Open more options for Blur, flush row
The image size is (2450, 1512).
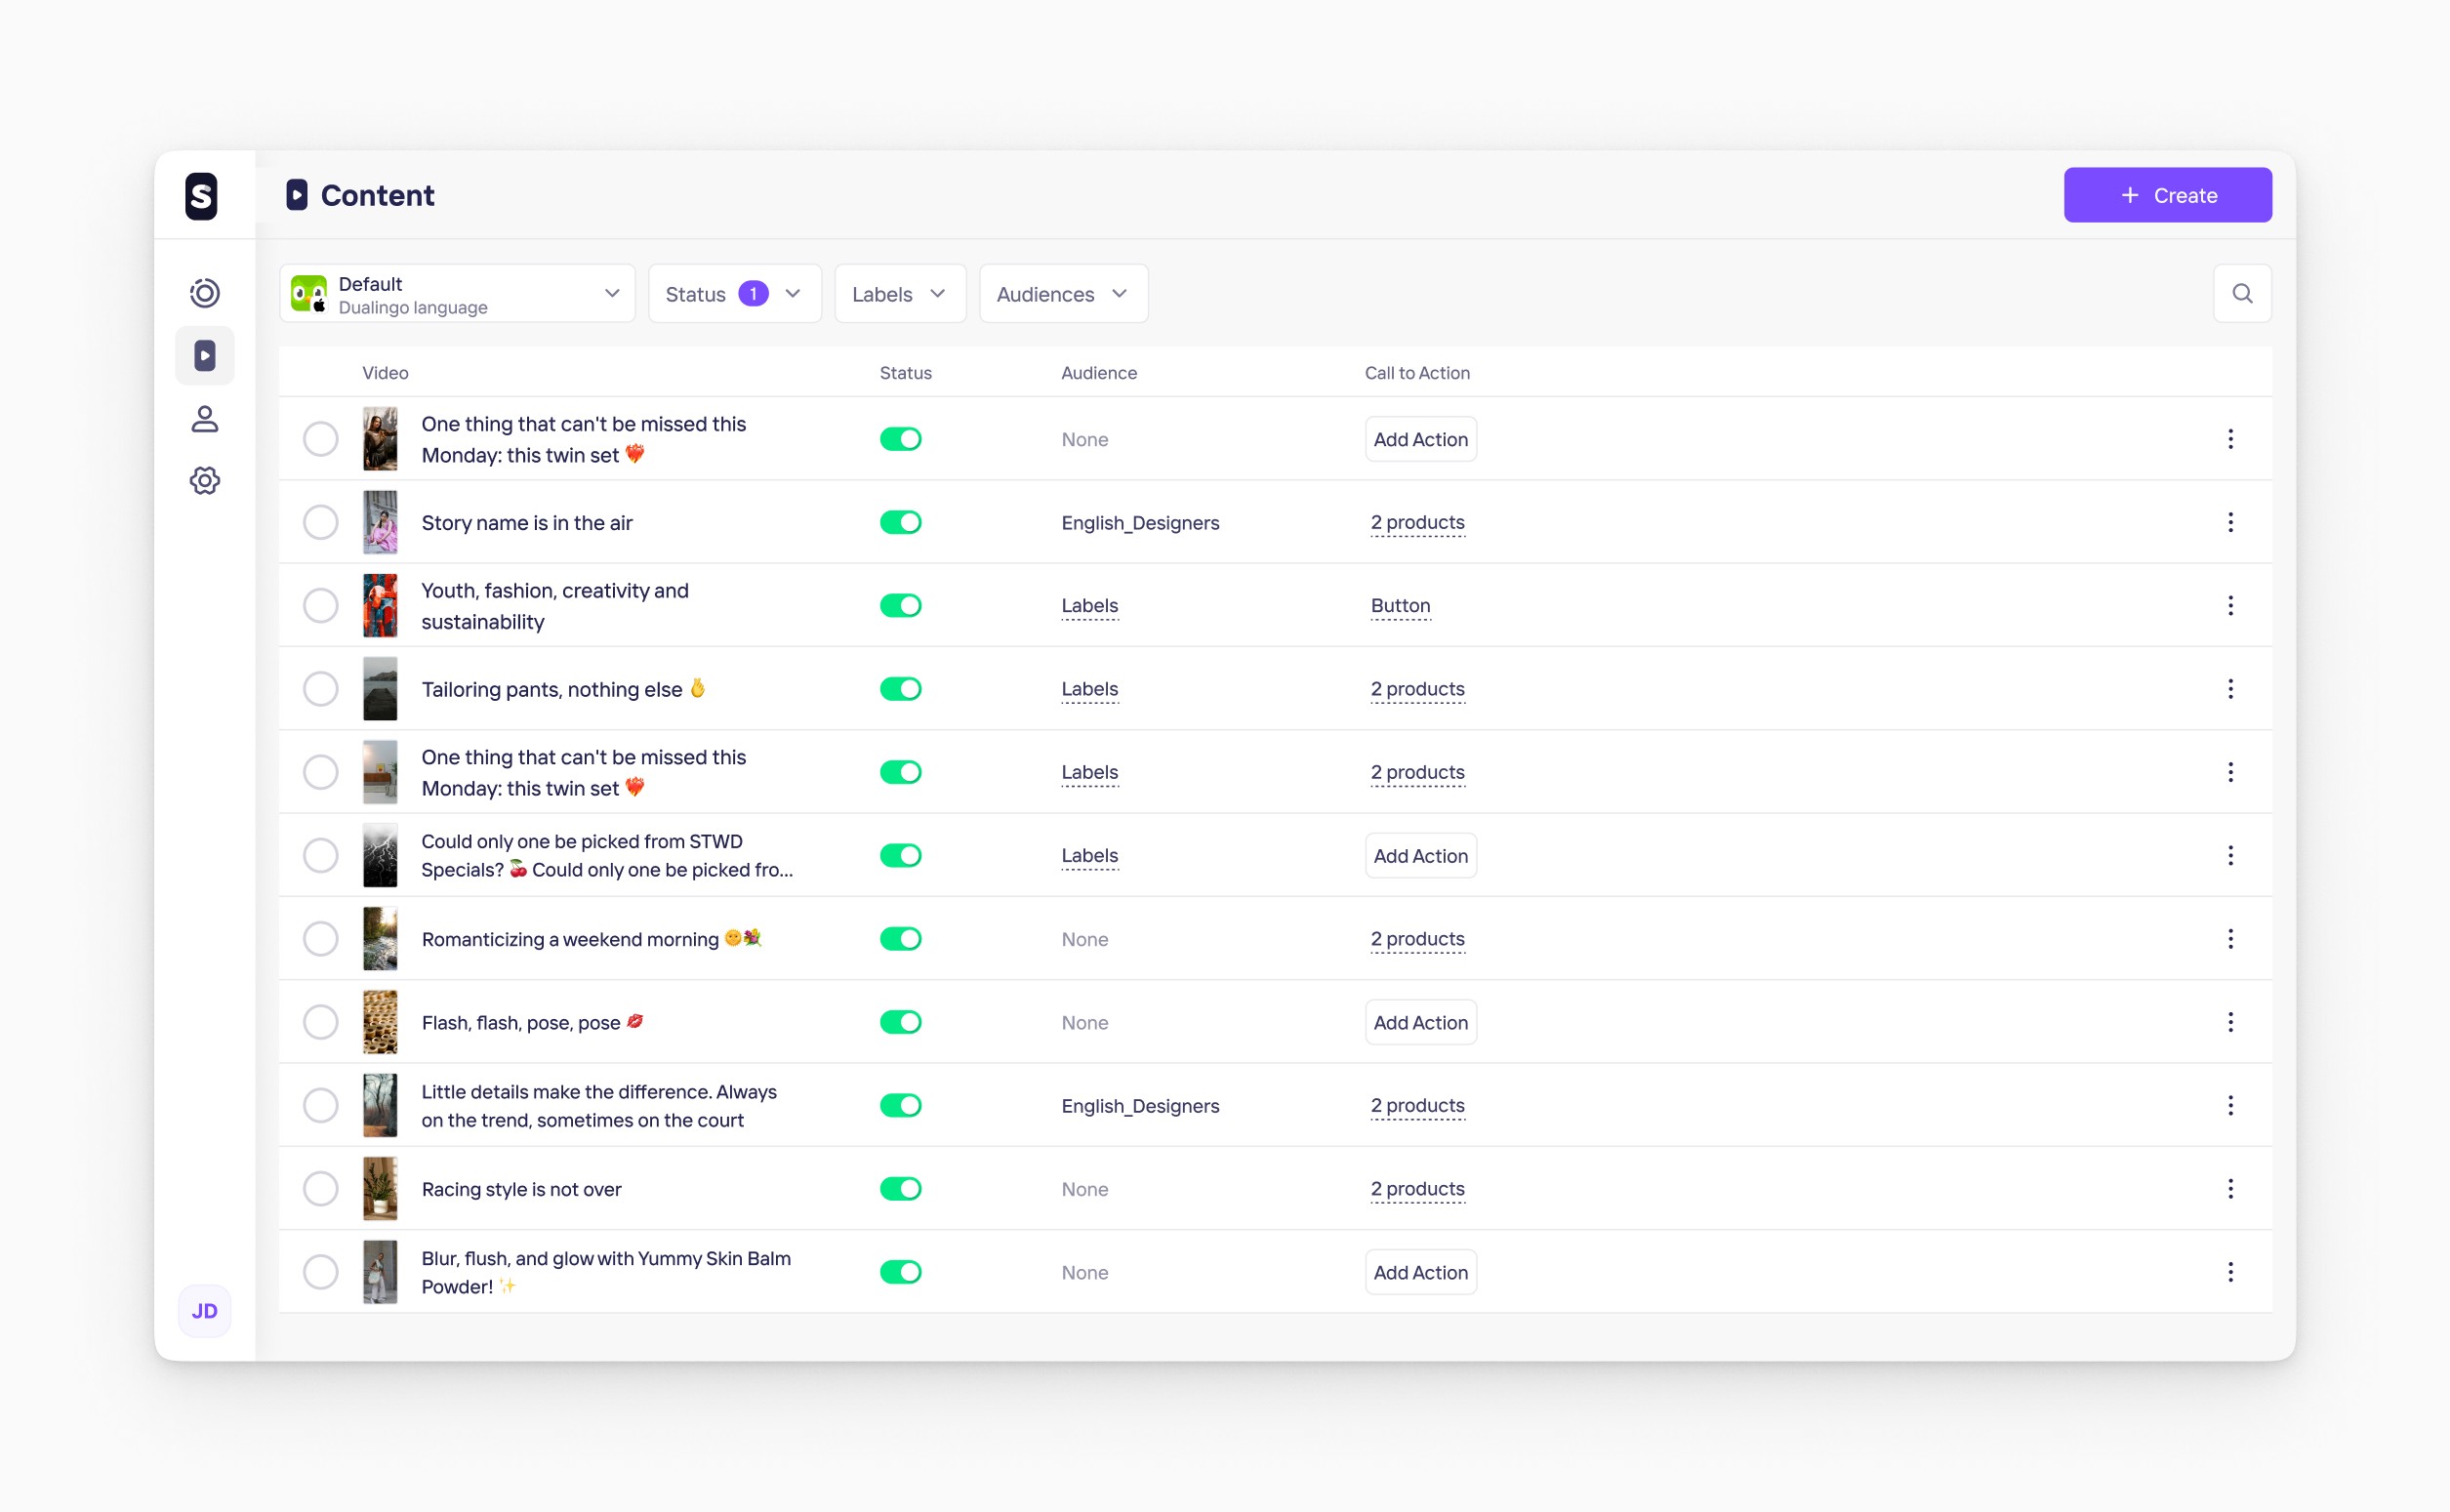click(2230, 1272)
